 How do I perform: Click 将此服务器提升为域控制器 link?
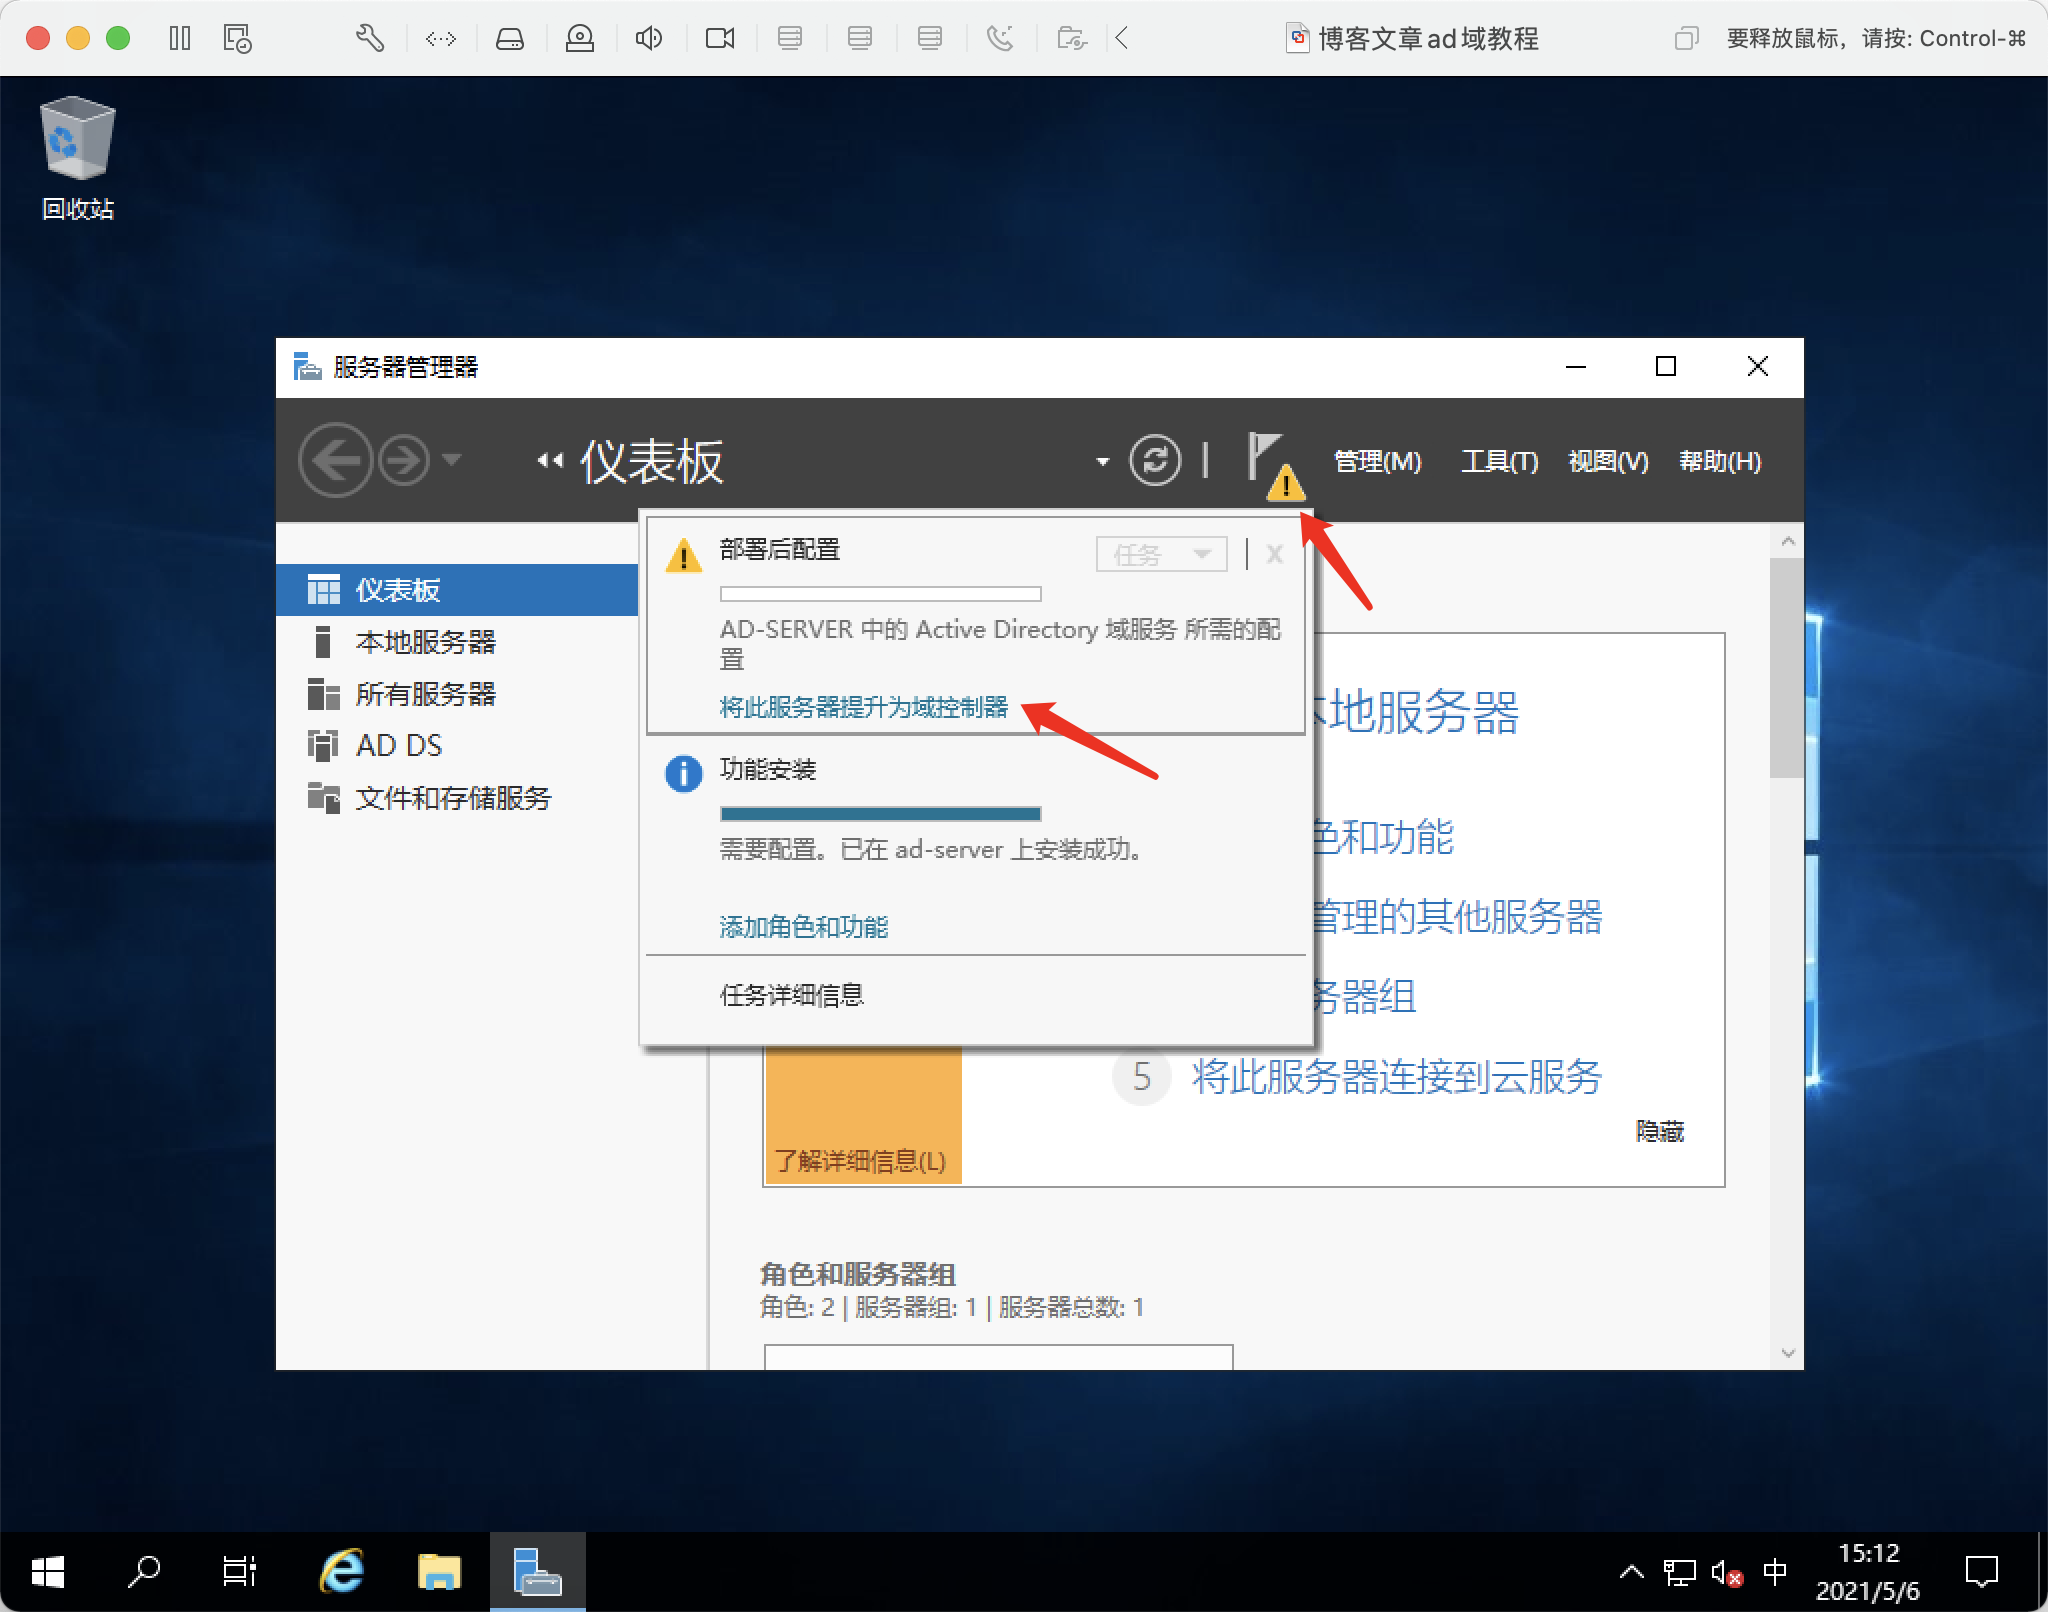click(x=863, y=707)
